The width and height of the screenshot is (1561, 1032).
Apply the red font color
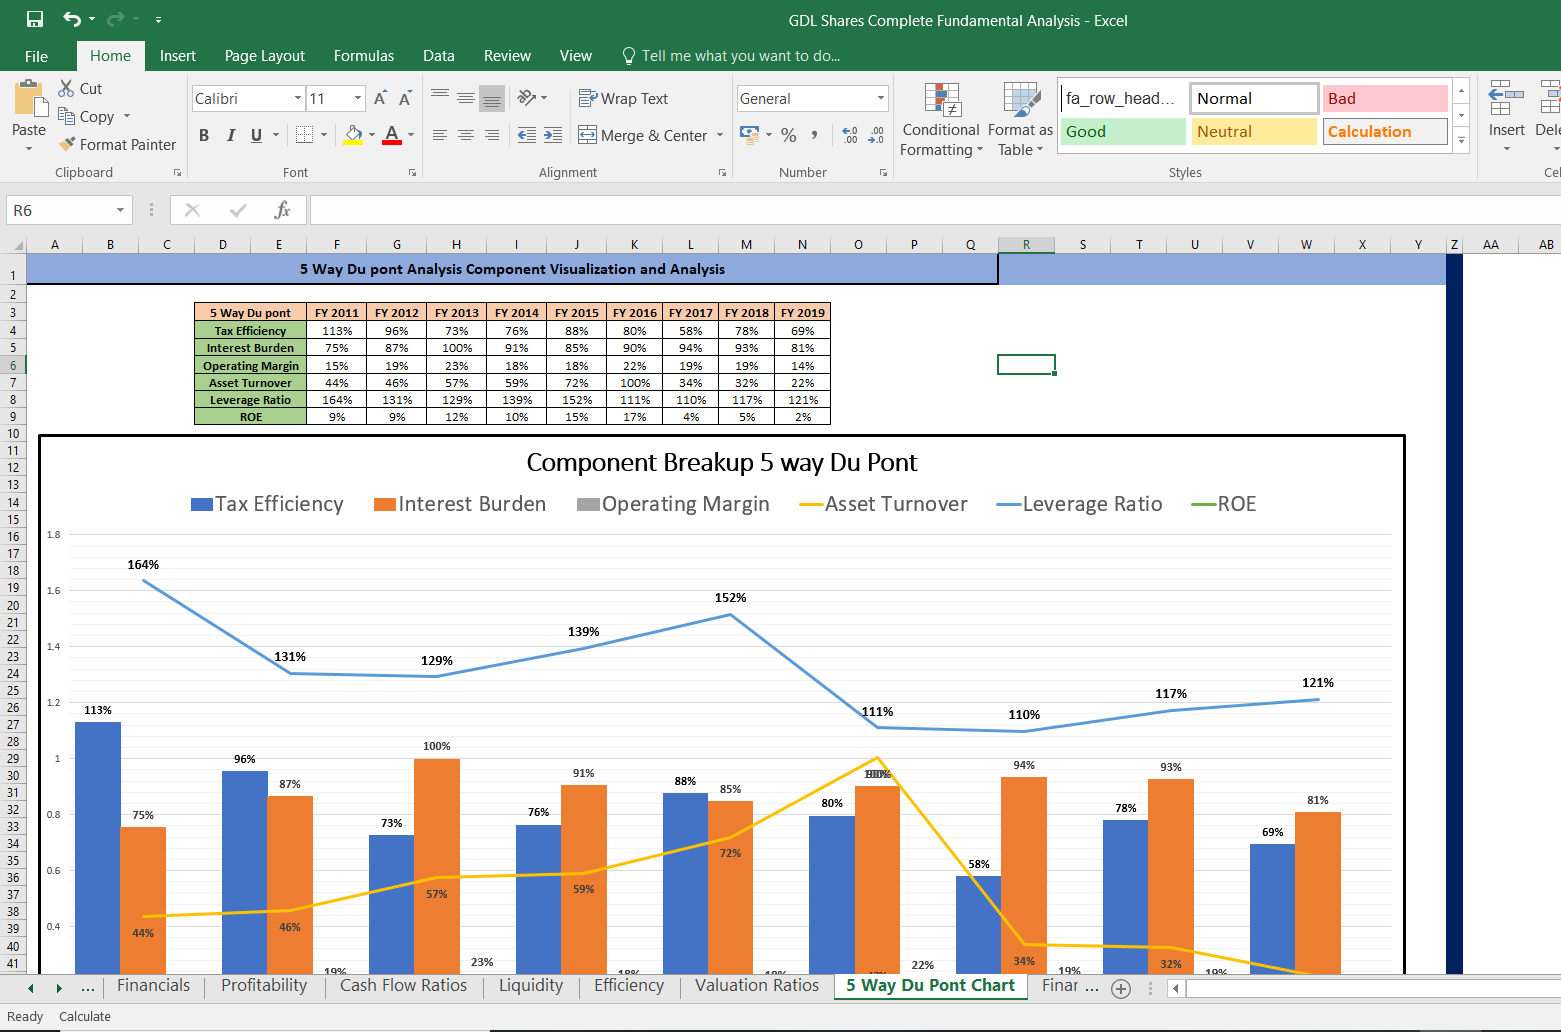tap(392, 134)
